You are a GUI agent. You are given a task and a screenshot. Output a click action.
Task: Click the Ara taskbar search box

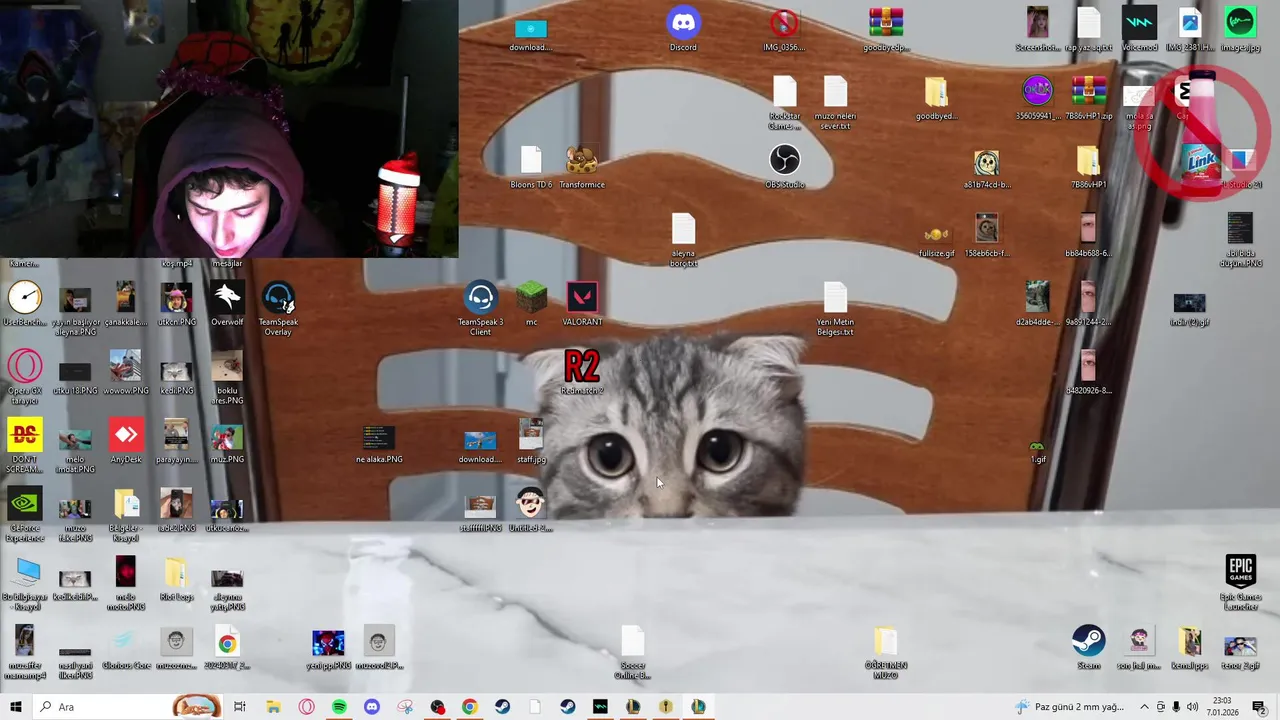pos(128,707)
